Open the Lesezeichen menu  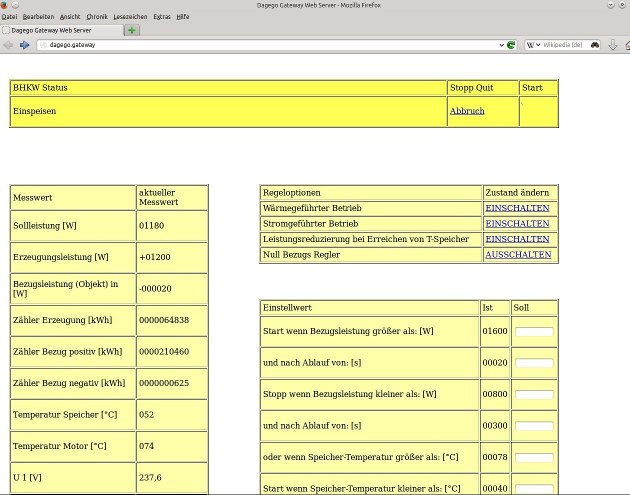(131, 17)
